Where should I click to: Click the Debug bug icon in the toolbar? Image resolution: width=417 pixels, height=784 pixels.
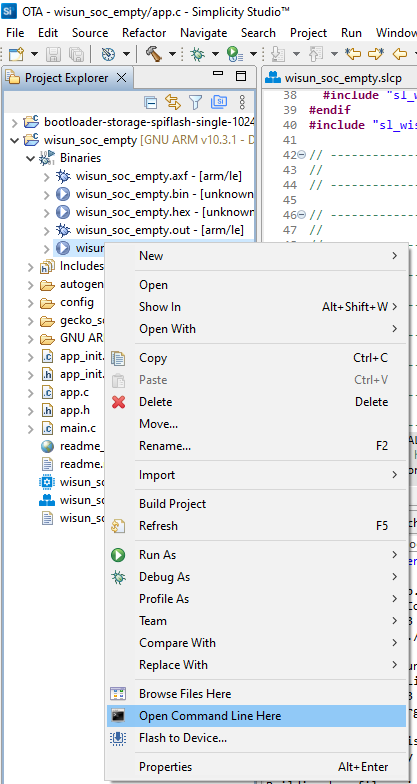pos(198,54)
